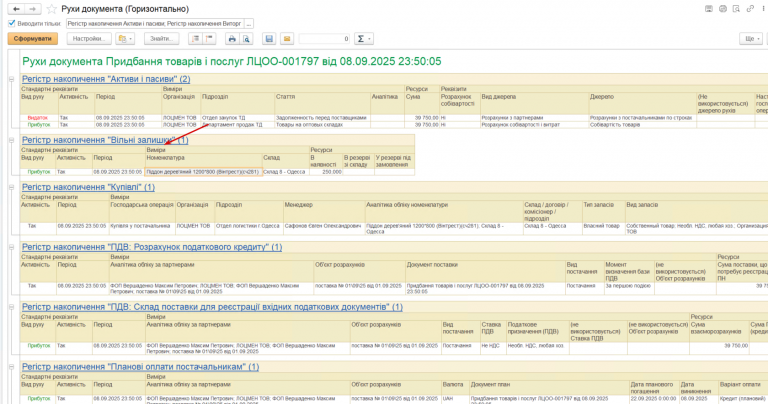768x404 pixels.
Task: Collapse 'ПДВ: Склад поставки' register group
Action: point(12,307)
